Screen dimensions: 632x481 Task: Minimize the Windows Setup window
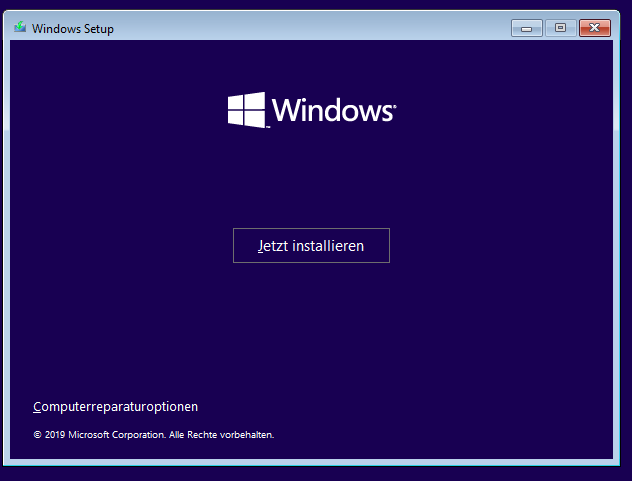(526, 28)
